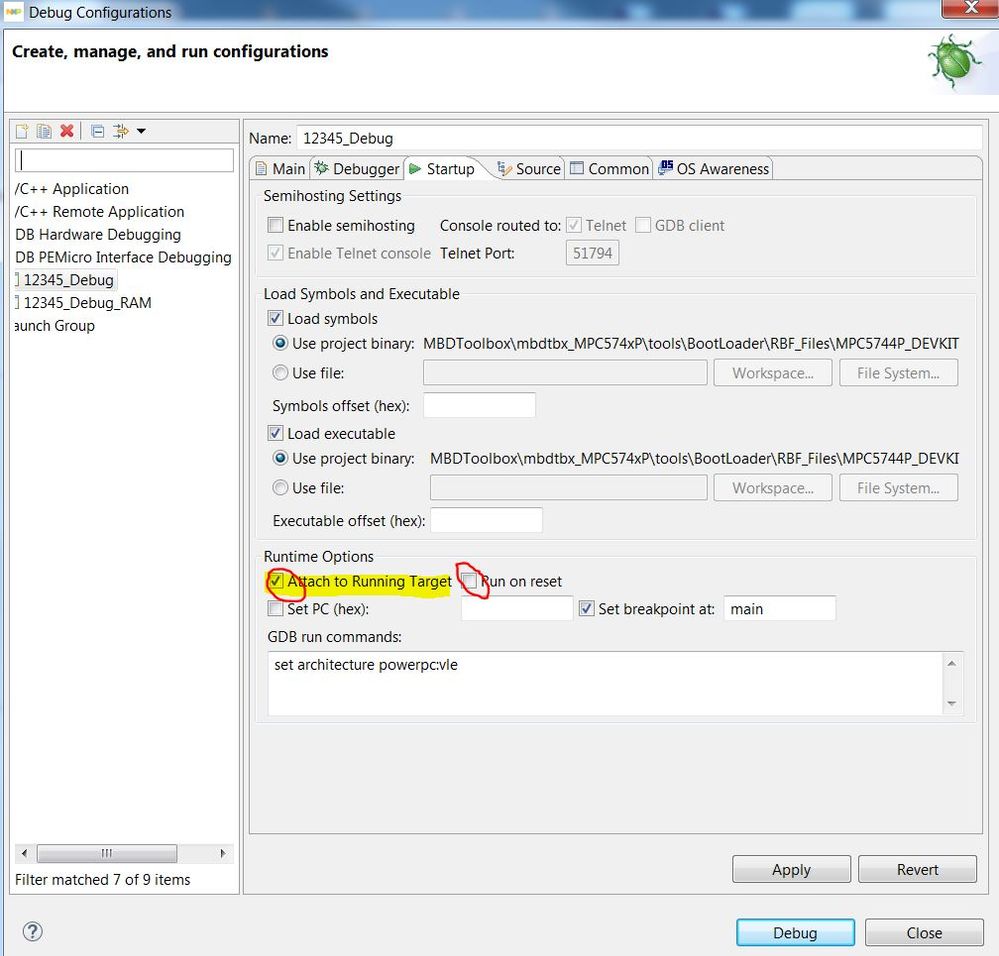Switch to the Main tab
Screen dimensions: 999x956
tap(280, 169)
